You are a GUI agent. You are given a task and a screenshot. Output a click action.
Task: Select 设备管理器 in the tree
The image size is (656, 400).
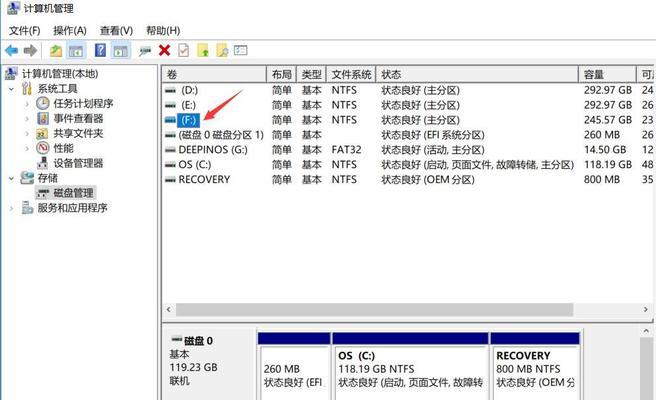[78, 163]
